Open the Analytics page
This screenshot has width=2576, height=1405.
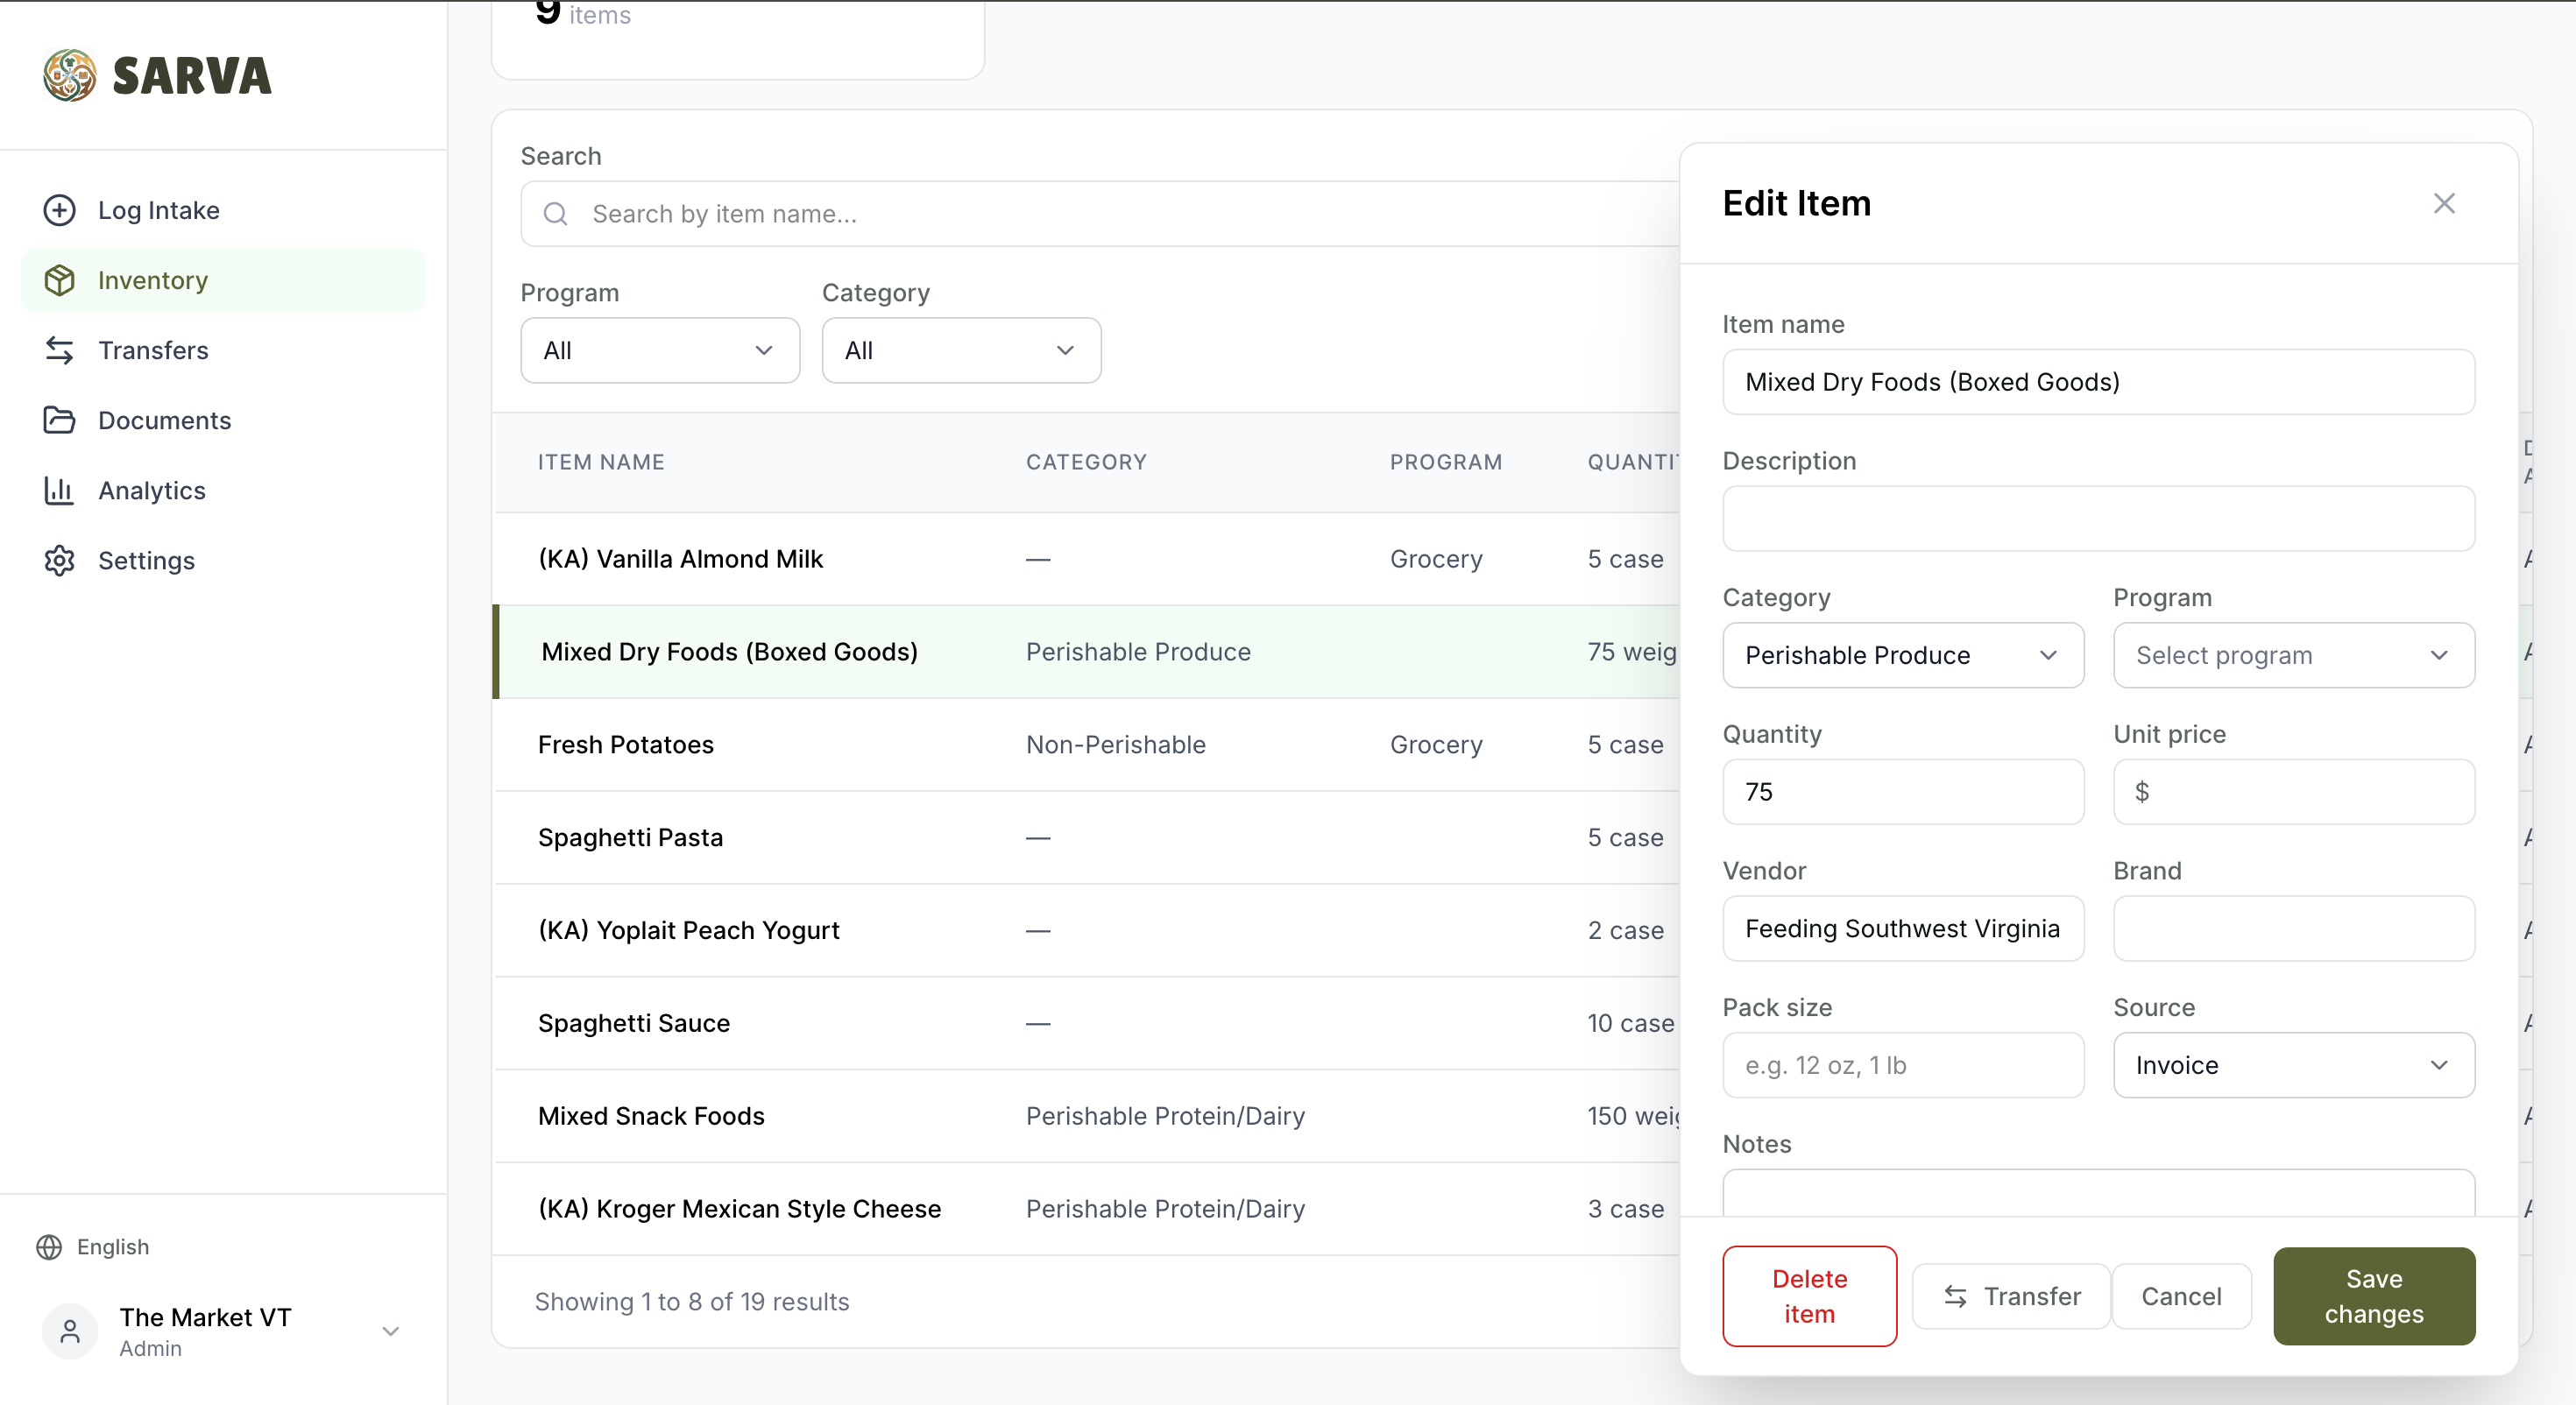152,490
